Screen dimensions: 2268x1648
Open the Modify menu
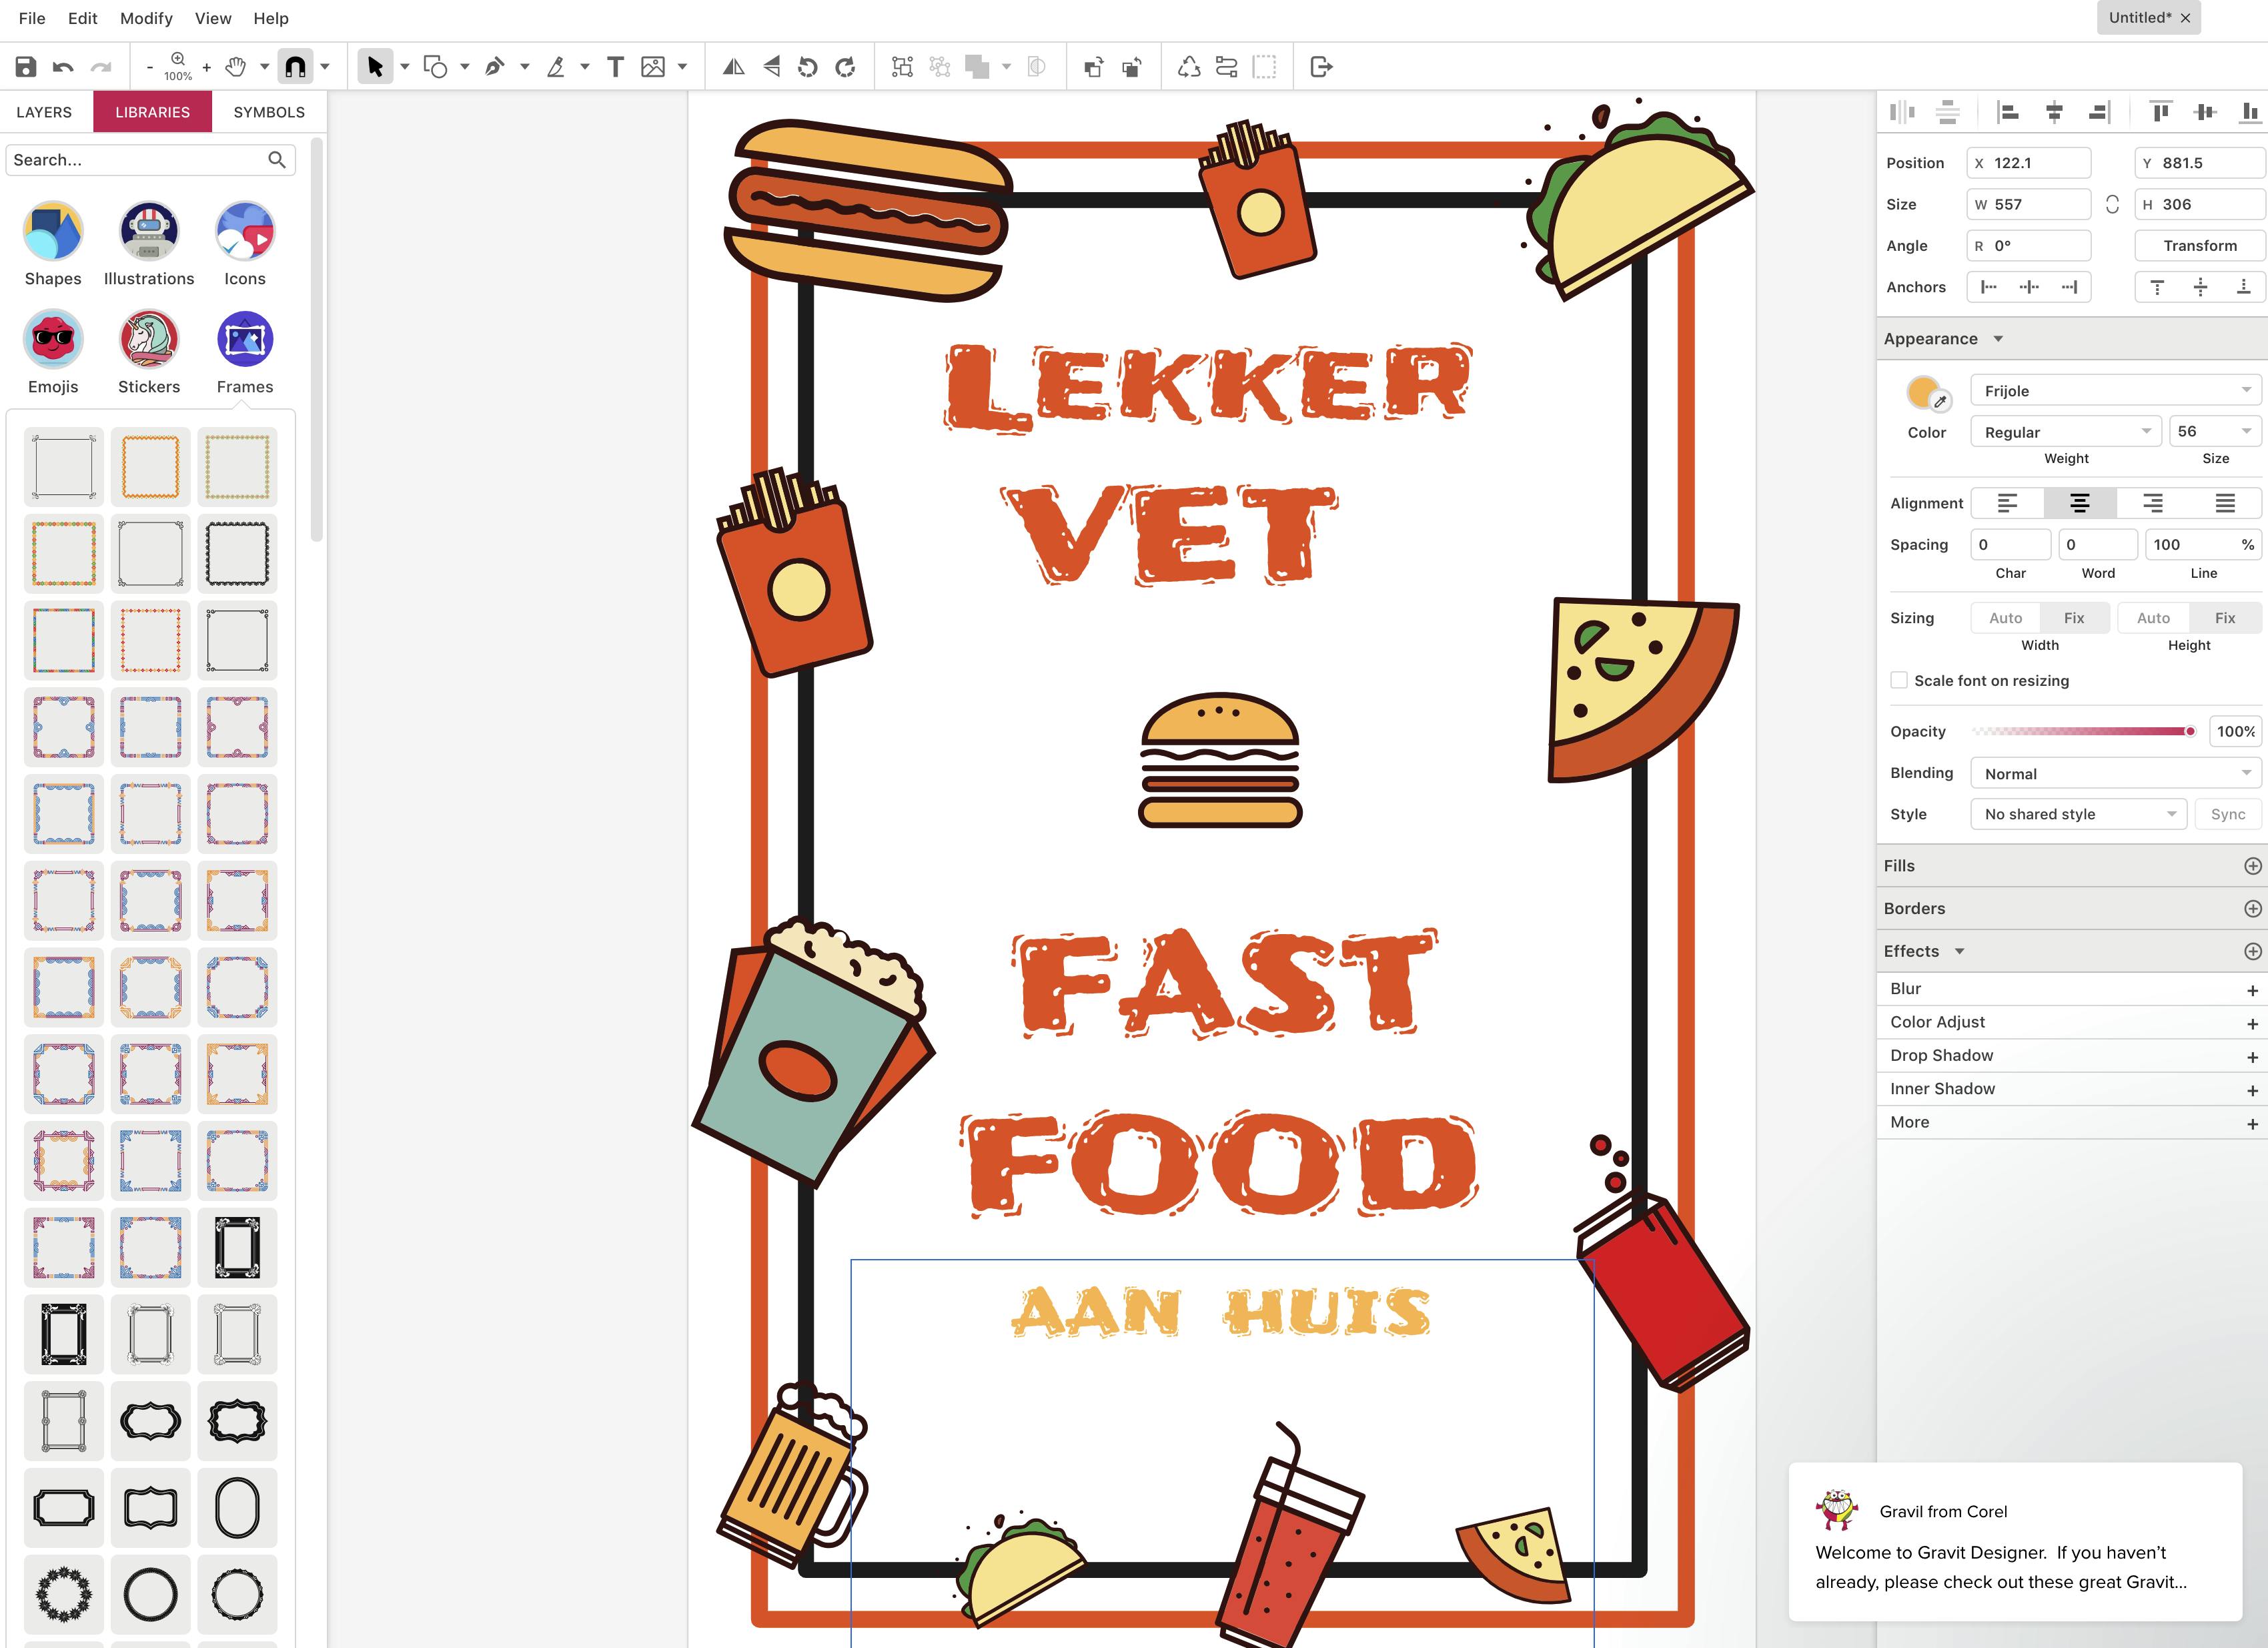click(x=146, y=18)
